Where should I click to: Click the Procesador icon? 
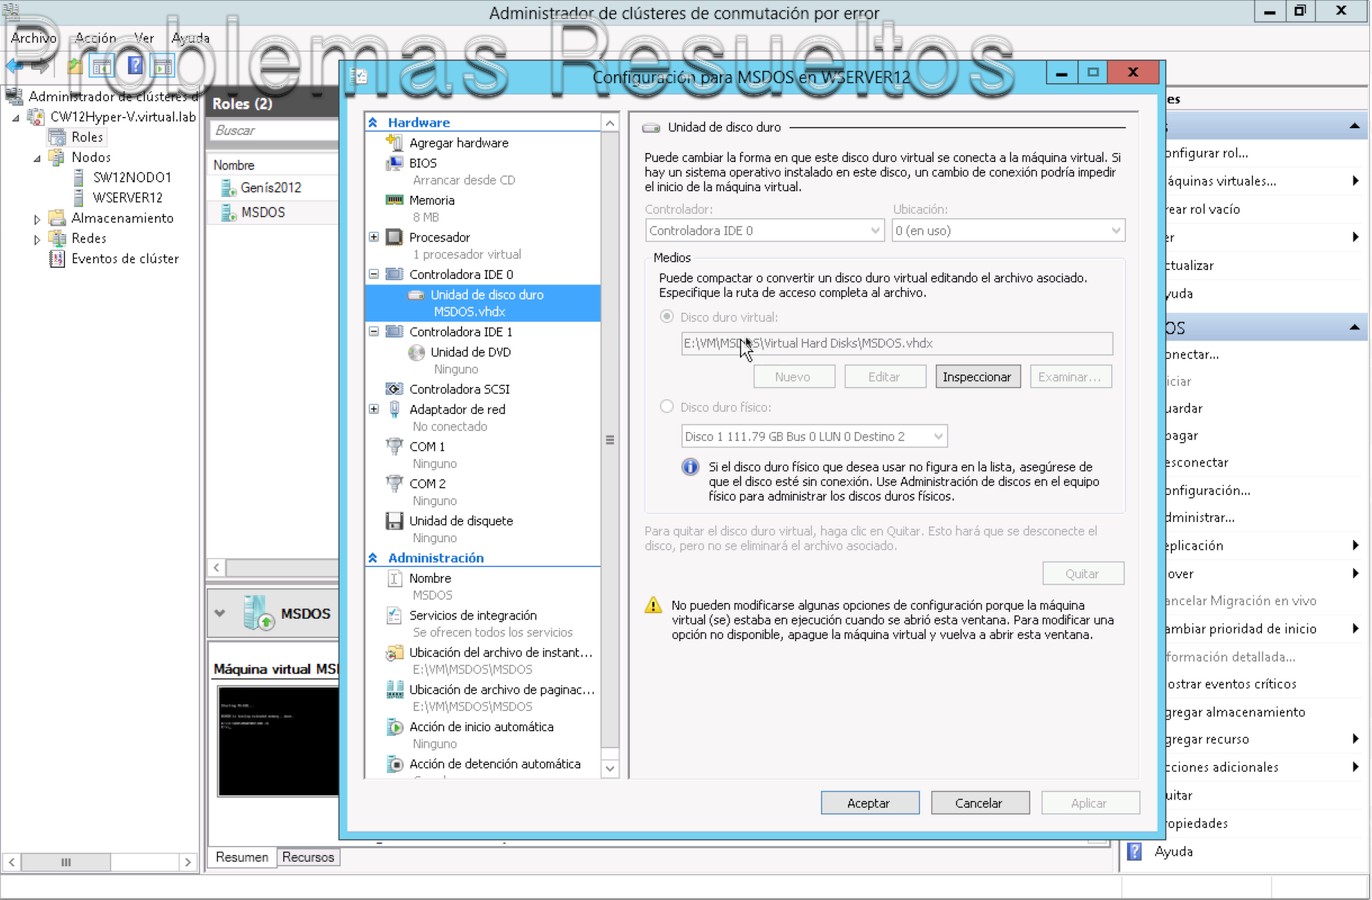(x=394, y=237)
